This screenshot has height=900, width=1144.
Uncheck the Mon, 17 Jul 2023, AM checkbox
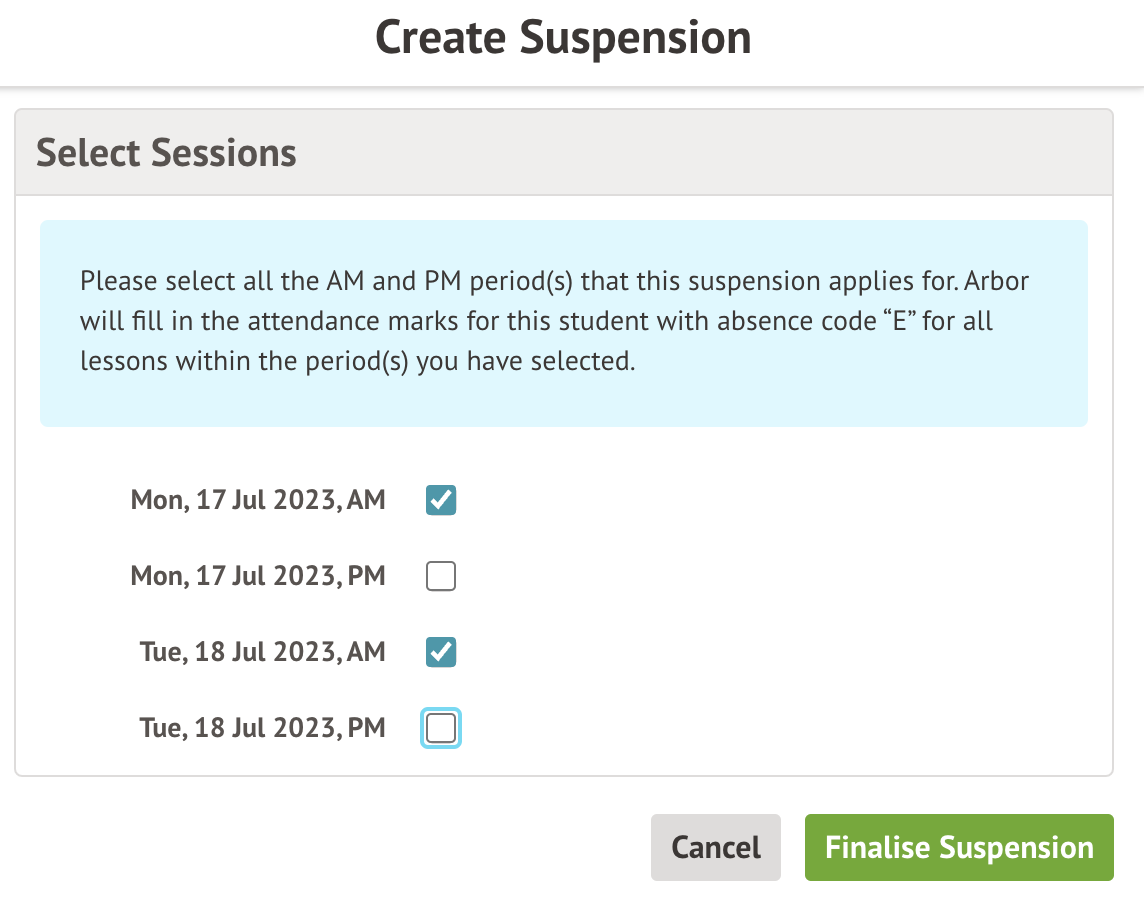coord(441,500)
